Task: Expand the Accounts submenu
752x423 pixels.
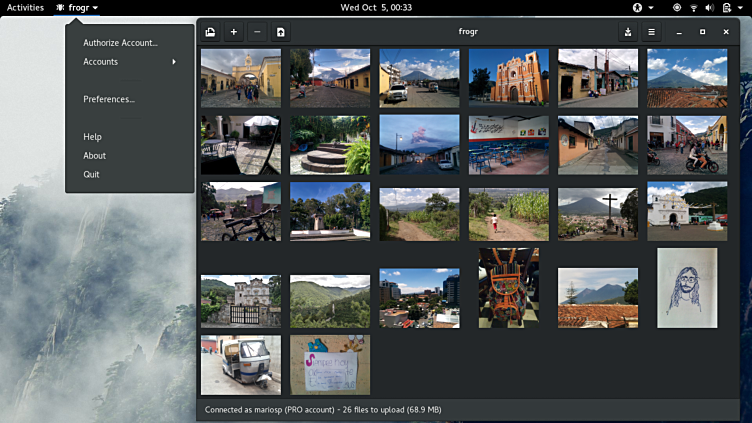Action: [x=130, y=62]
